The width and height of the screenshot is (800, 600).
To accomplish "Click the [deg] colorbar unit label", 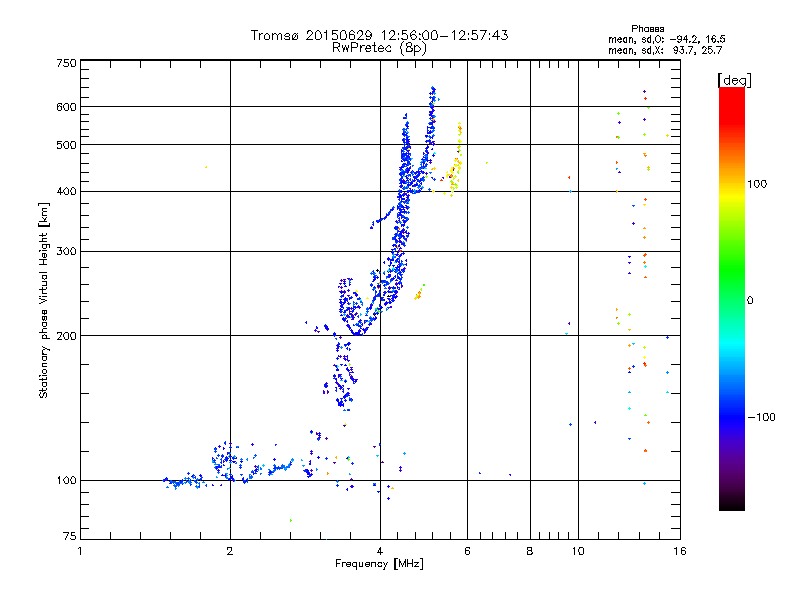I will coord(733,79).
